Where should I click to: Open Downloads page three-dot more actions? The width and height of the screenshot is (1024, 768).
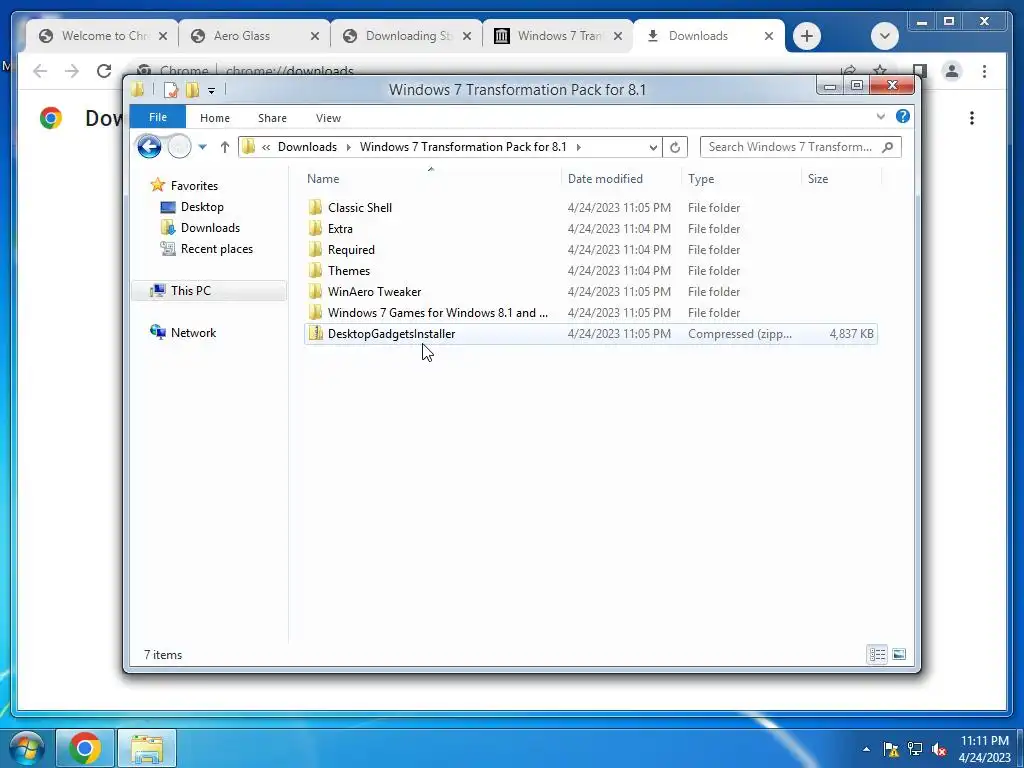[x=972, y=118]
